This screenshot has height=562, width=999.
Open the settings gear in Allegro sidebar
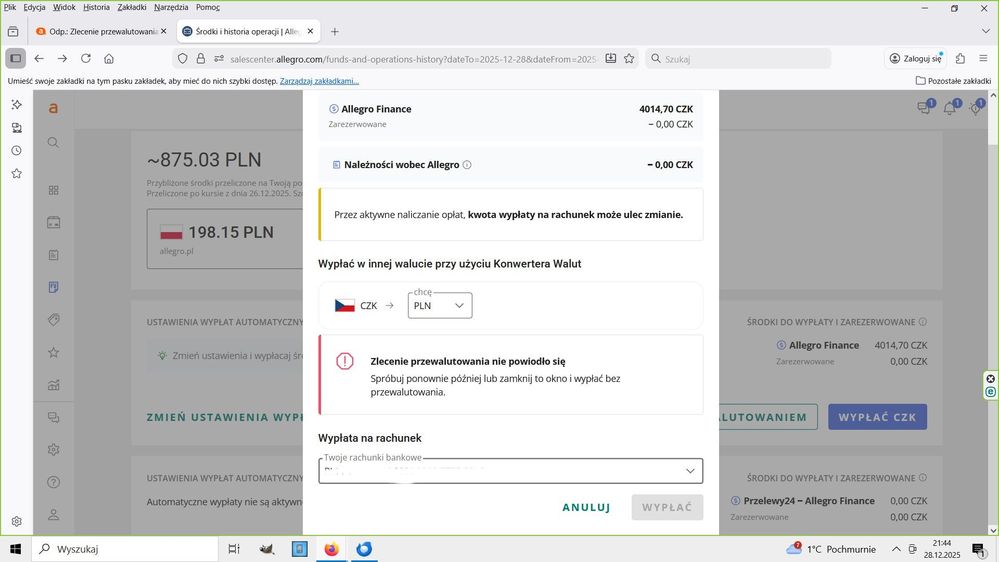tap(53, 450)
